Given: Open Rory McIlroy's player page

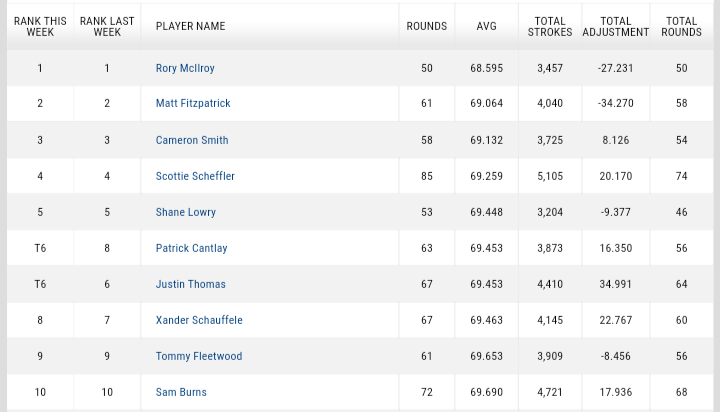Looking at the screenshot, I should coord(185,68).
